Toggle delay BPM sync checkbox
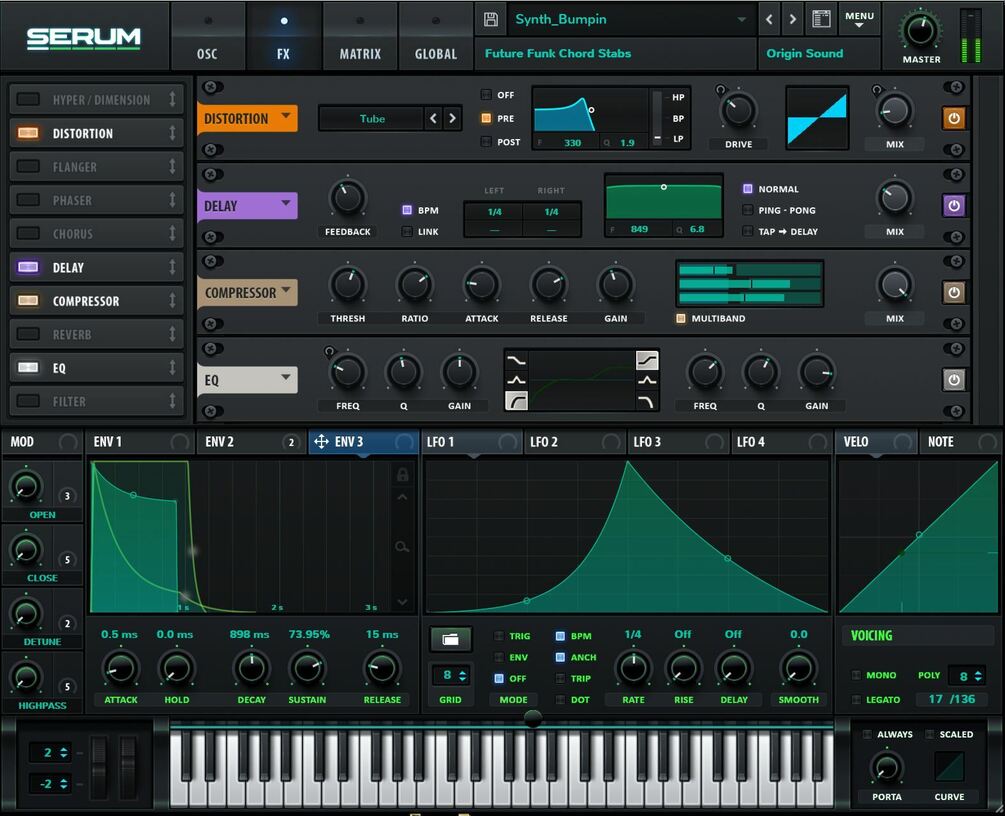The width and height of the screenshot is (1005, 816). coord(406,210)
